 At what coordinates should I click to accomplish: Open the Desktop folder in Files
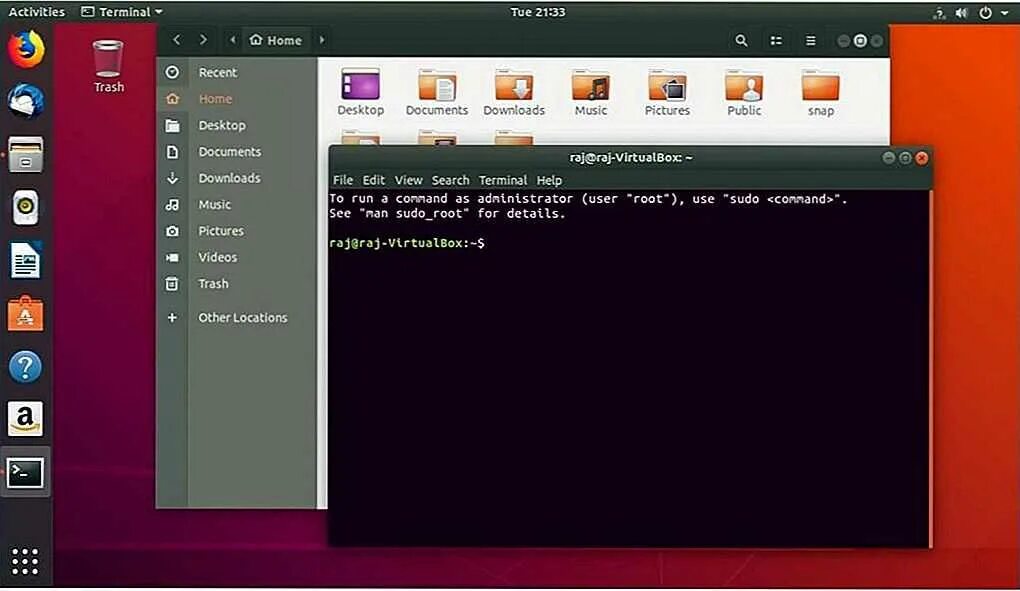pos(360,92)
